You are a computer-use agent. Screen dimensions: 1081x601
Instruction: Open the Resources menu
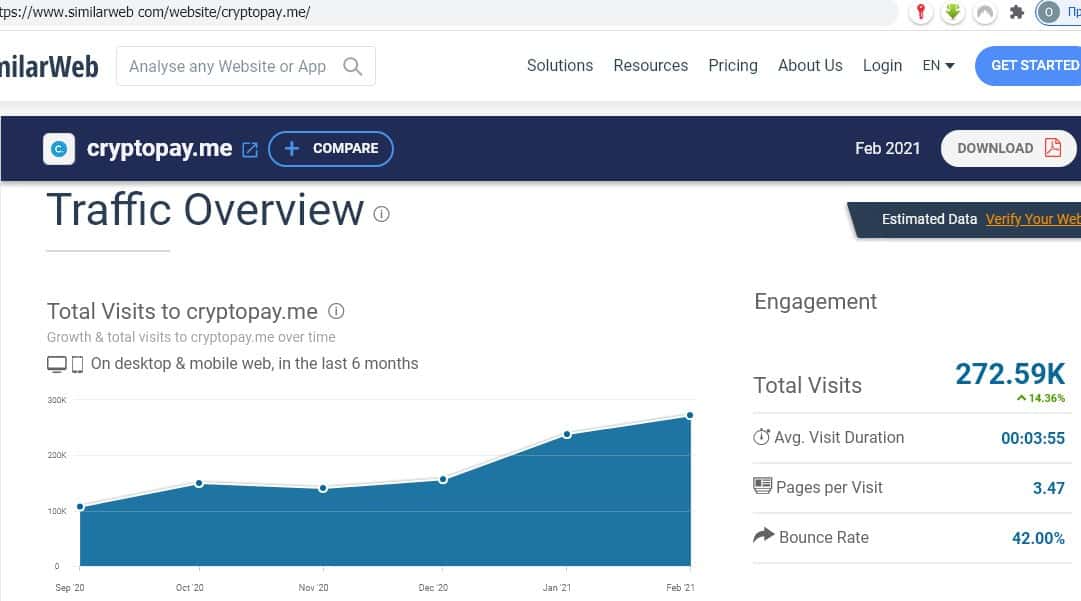[x=650, y=66]
